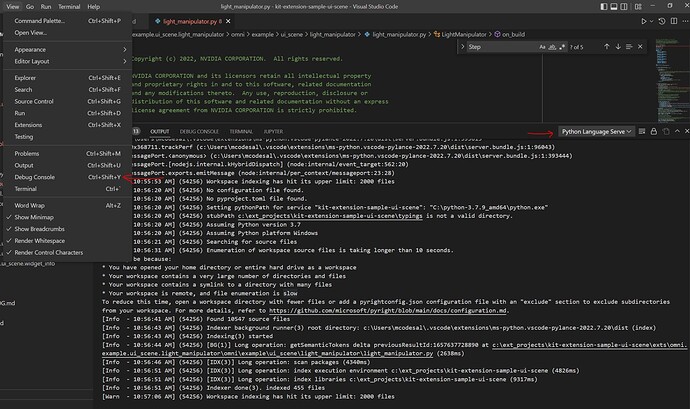Select Debug Console in the View menu
The width and height of the screenshot is (690, 409).
[x=67, y=177]
